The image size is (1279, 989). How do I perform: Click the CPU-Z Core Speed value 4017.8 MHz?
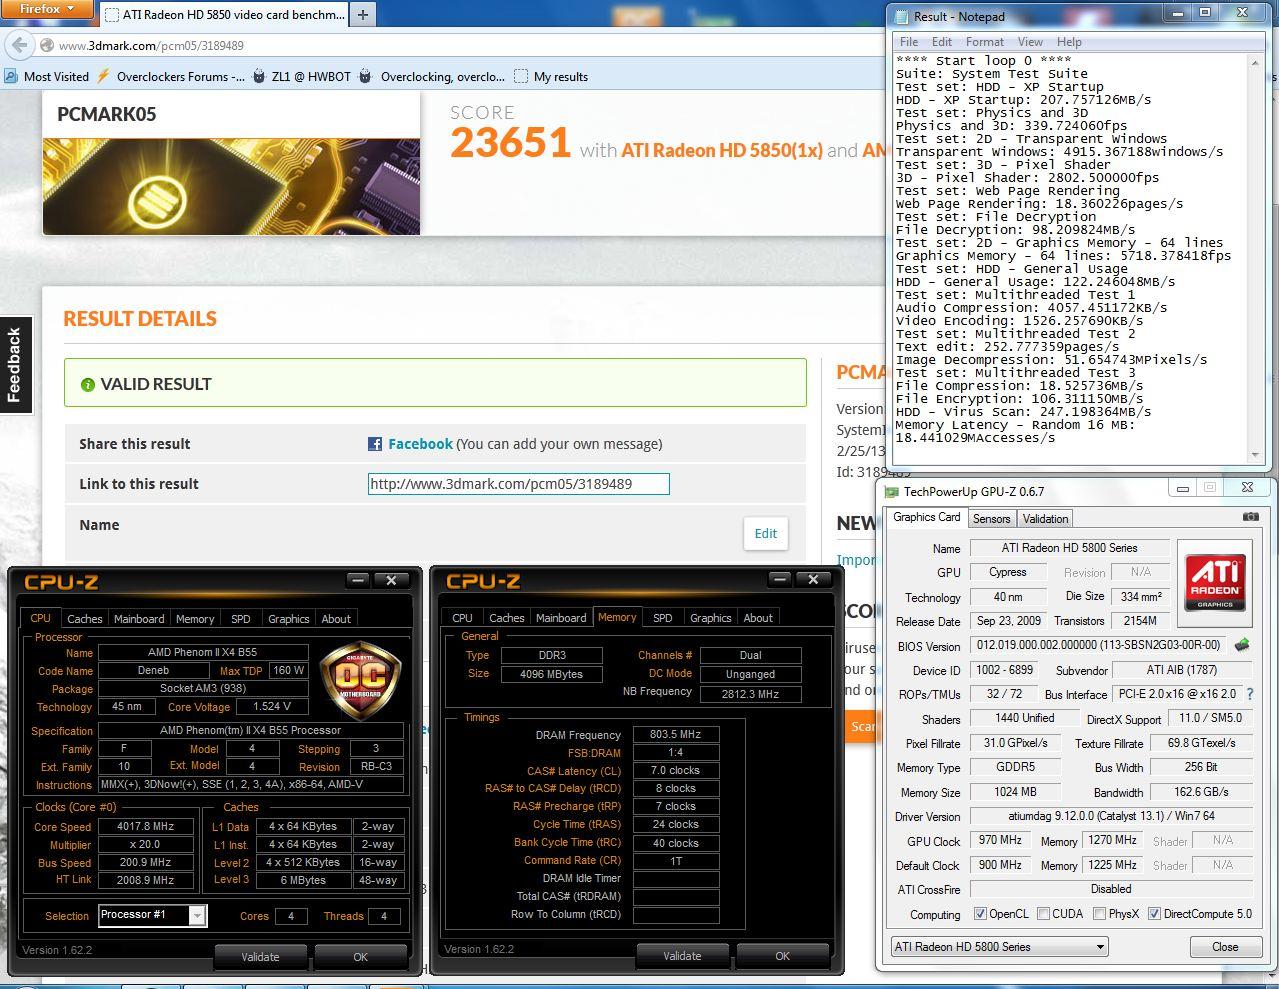click(146, 827)
